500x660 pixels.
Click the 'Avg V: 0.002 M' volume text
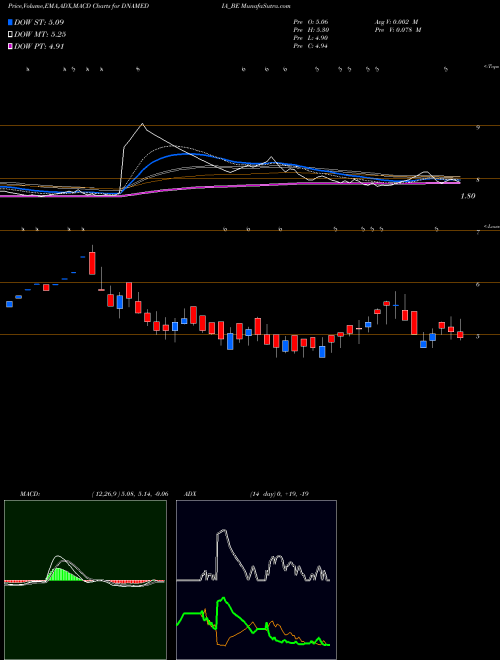(x=395, y=21)
